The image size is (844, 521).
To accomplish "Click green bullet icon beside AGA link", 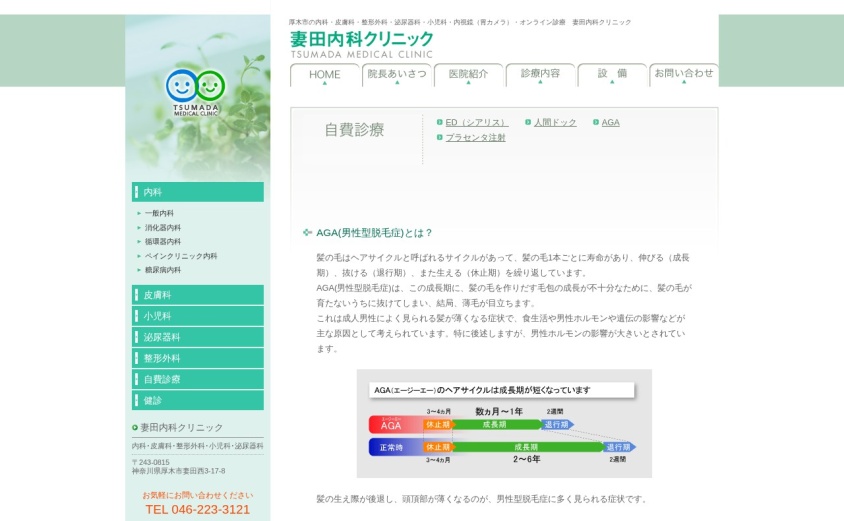I will tap(596, 122).
